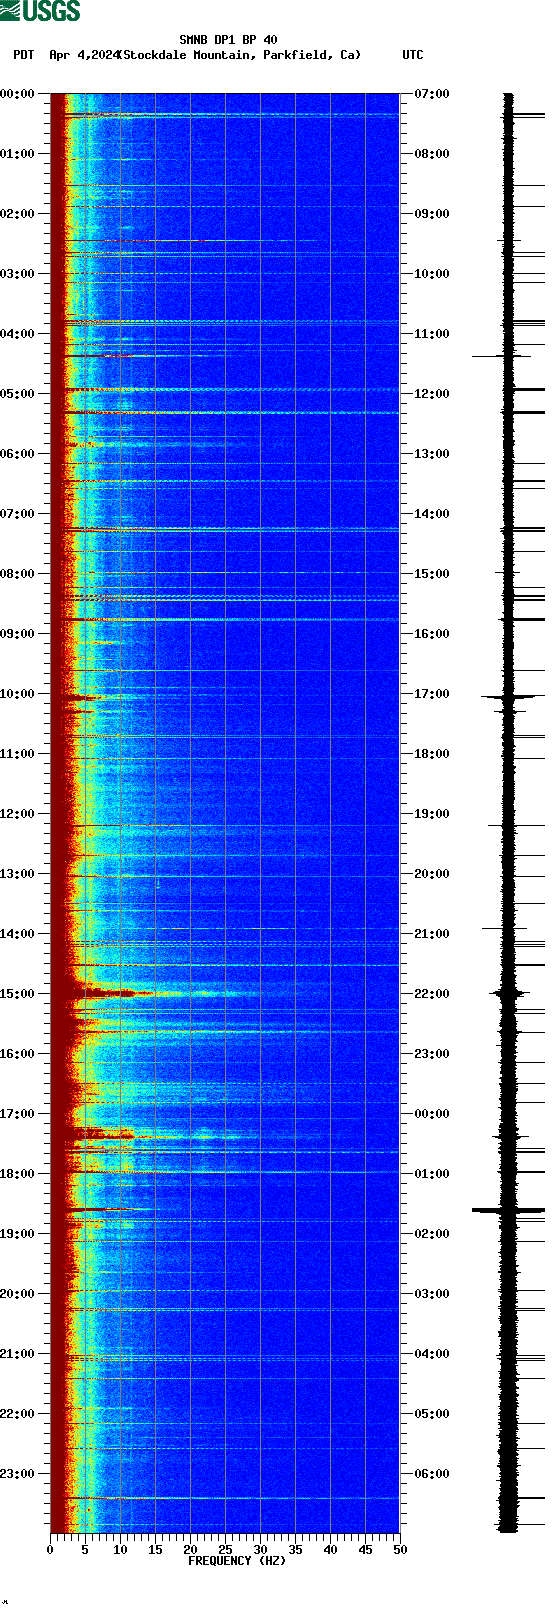Click the 03:00 PDT time label
Viewport: 552px width, 1613px height.
pyautogui.click(x=18, y=274)
